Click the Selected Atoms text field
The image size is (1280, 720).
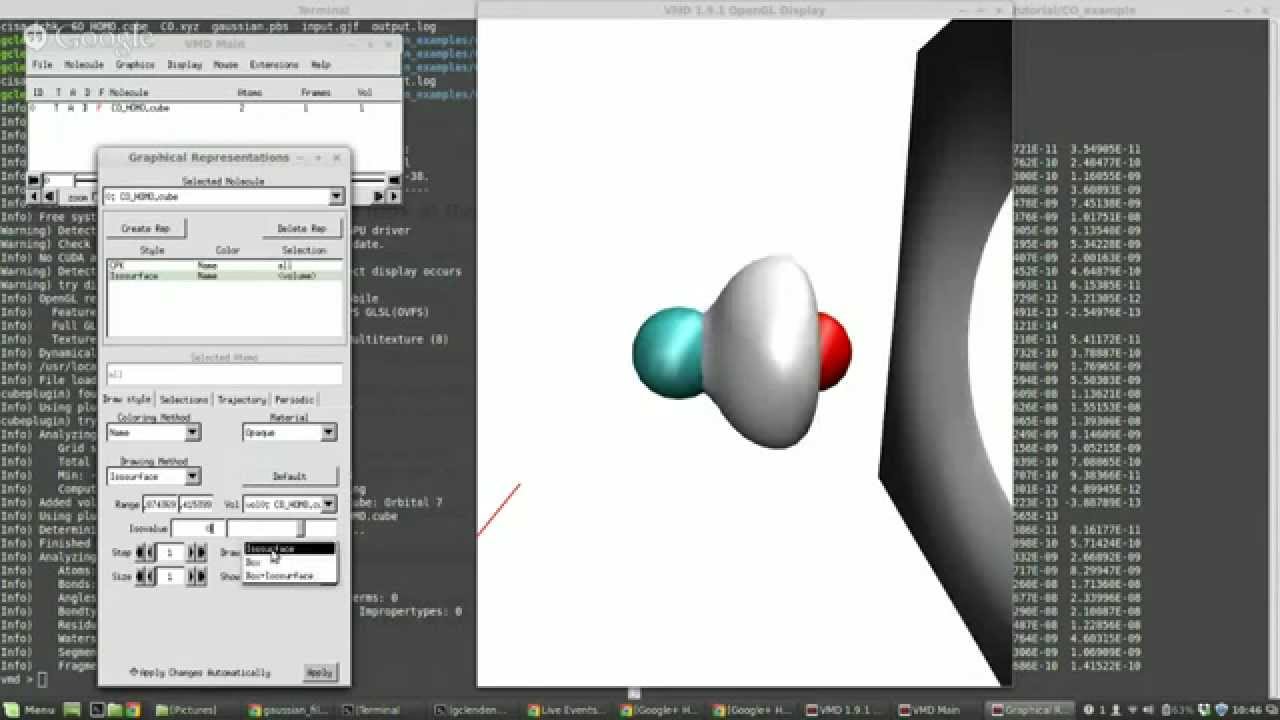pos(224,374)
